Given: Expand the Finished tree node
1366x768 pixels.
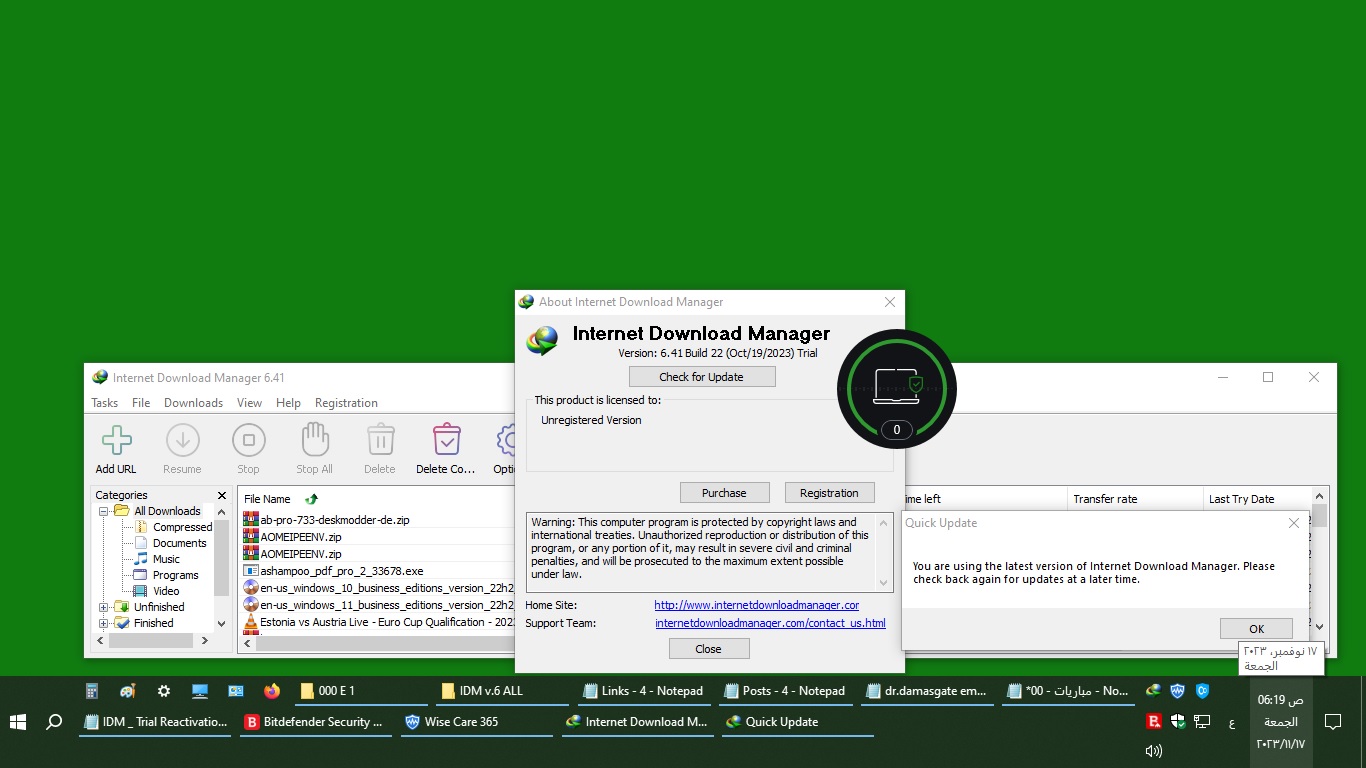Looking at the screenshot, I should (103, 623).
